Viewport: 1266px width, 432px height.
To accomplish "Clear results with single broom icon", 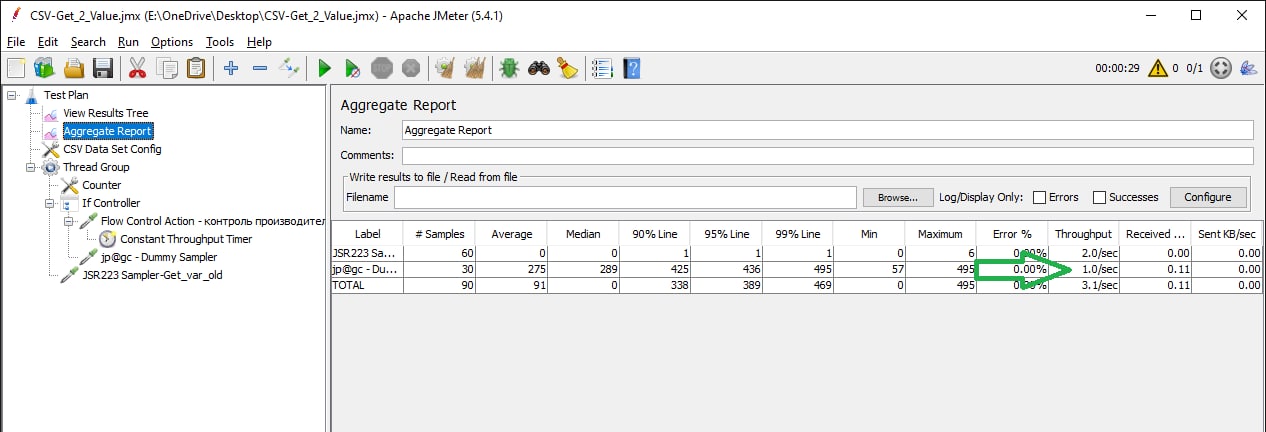I will point(445,68).
